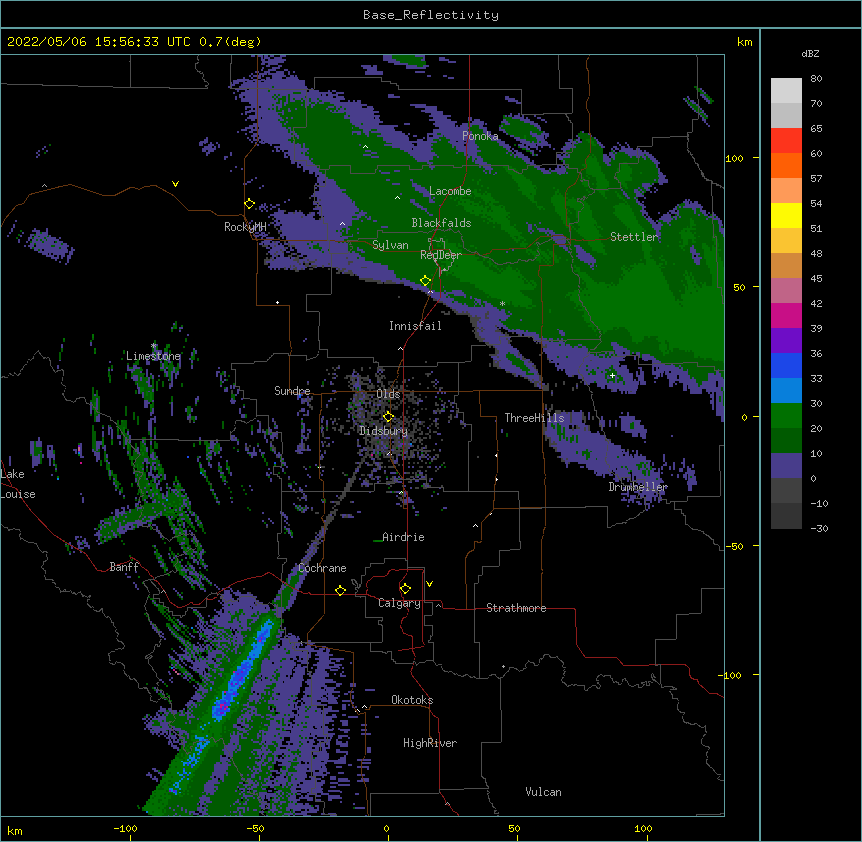Viewport: 862px width, 842px height.
Task: Click the -100 tick on horizontal axis
Action: click(125, 828)
